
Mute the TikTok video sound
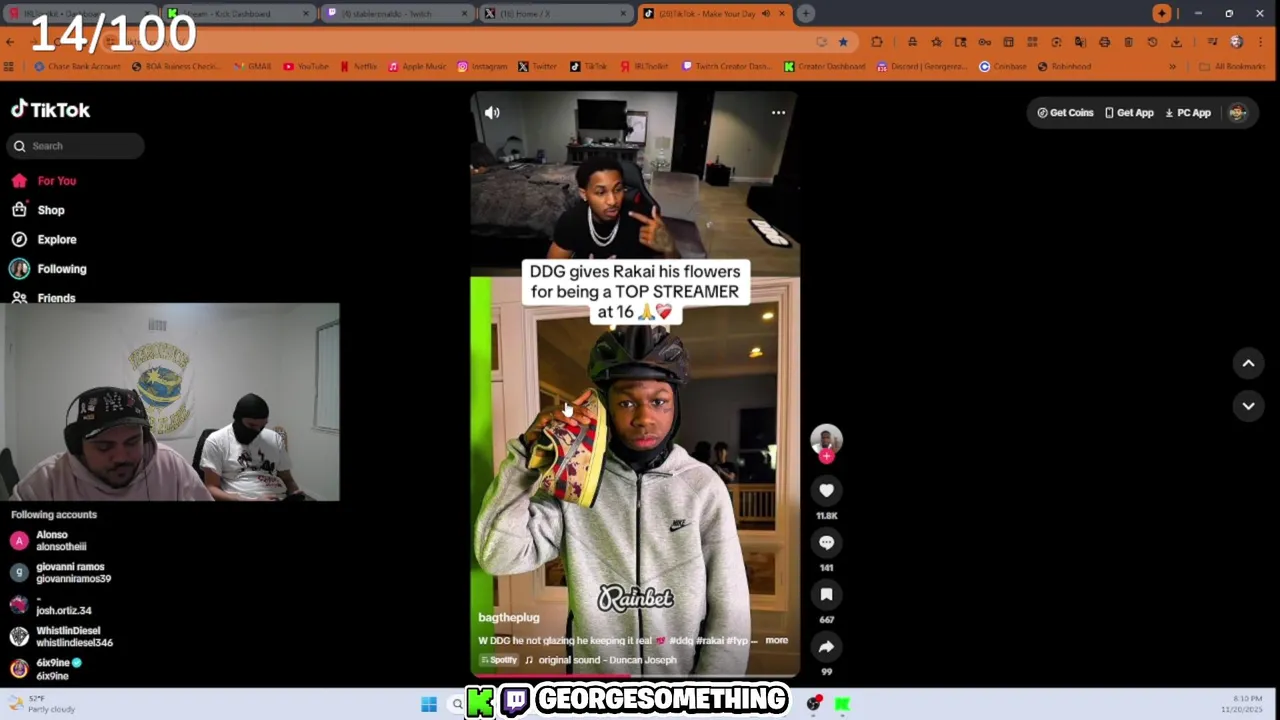coord(492,113)
